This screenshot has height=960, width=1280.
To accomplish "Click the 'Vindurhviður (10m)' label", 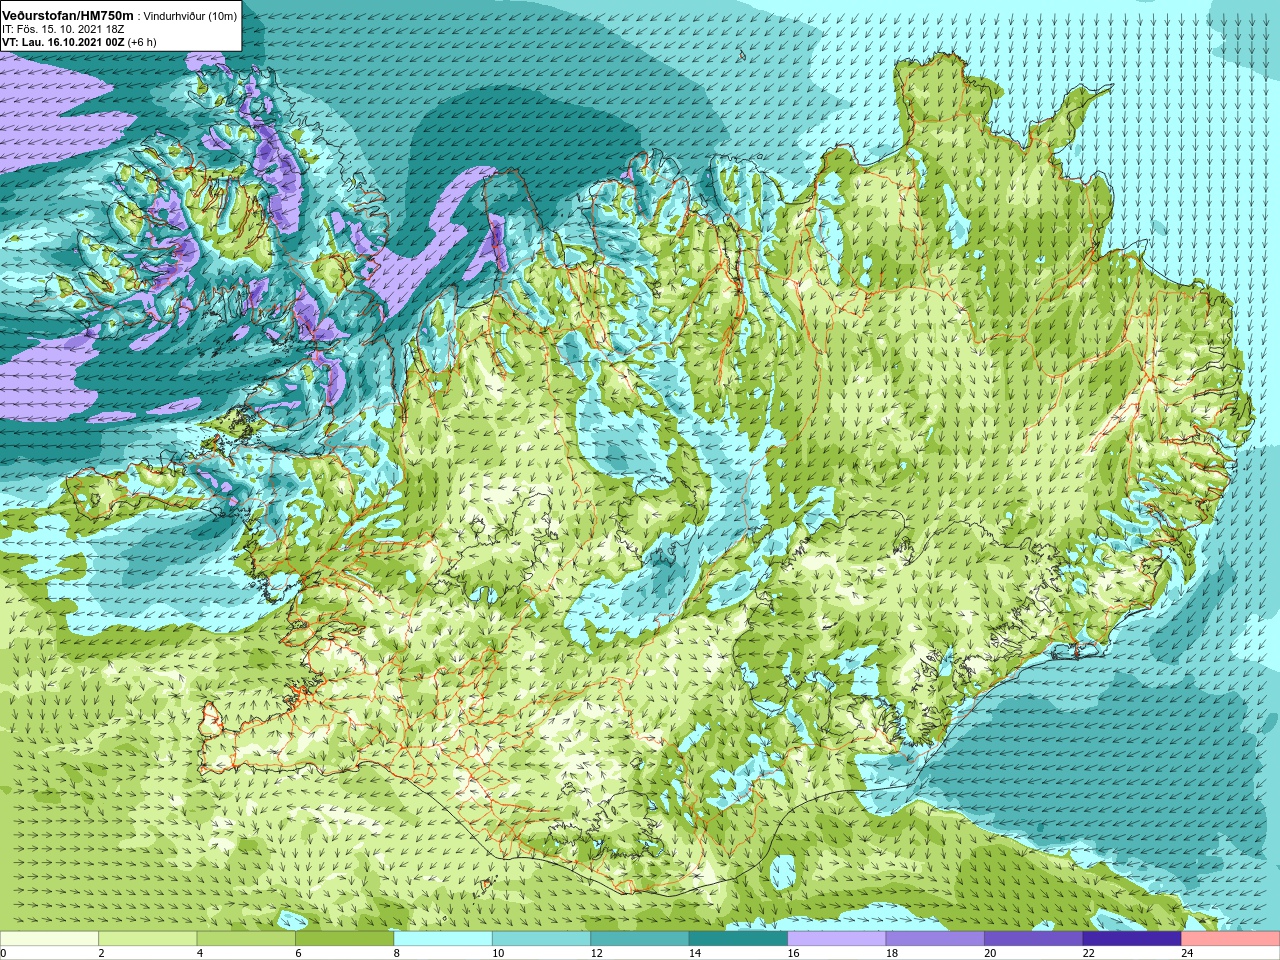I will (x=190, y=16).
